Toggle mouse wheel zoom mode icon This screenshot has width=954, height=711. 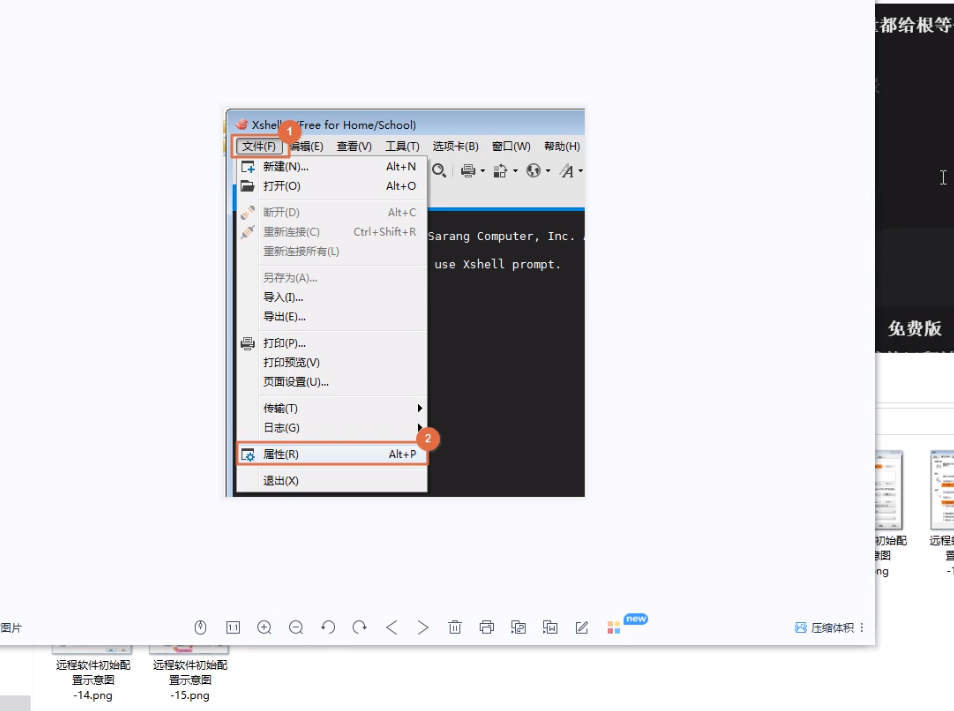pyautogui.click(x=200, y=627)
